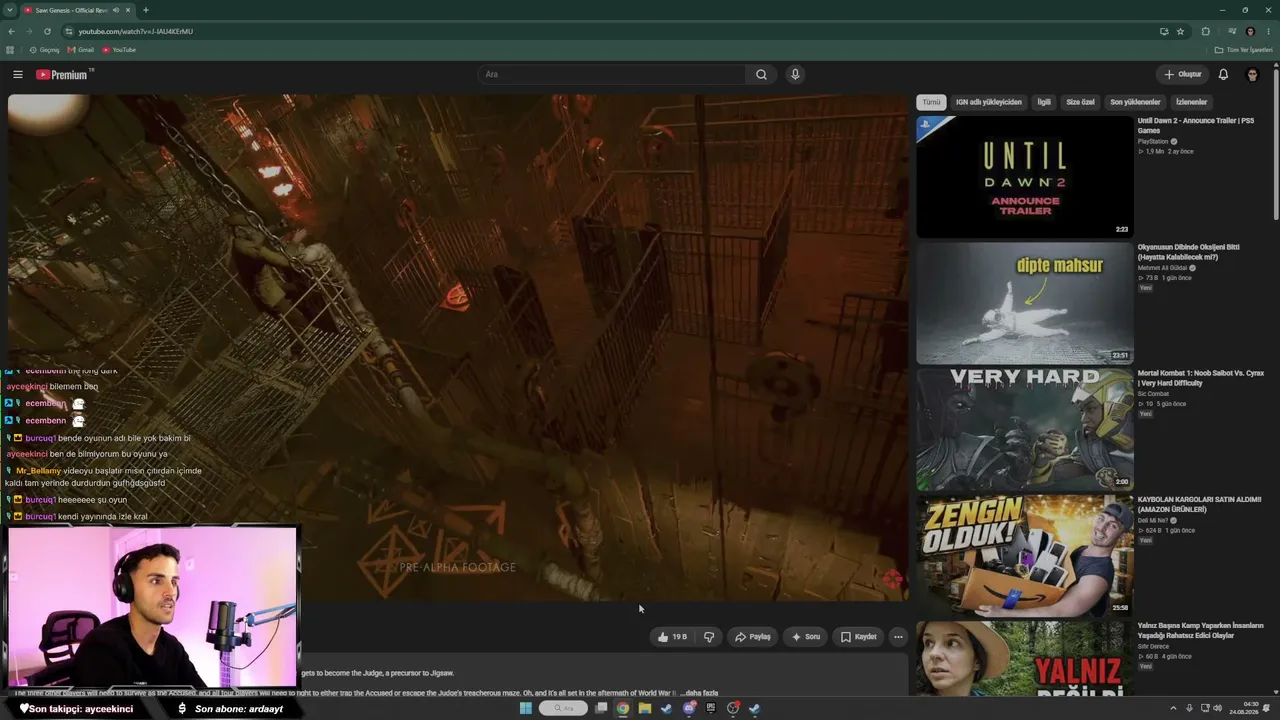Open the PlayStation channel name
Screen dimensions: 1280x720
pos(1153,142)
